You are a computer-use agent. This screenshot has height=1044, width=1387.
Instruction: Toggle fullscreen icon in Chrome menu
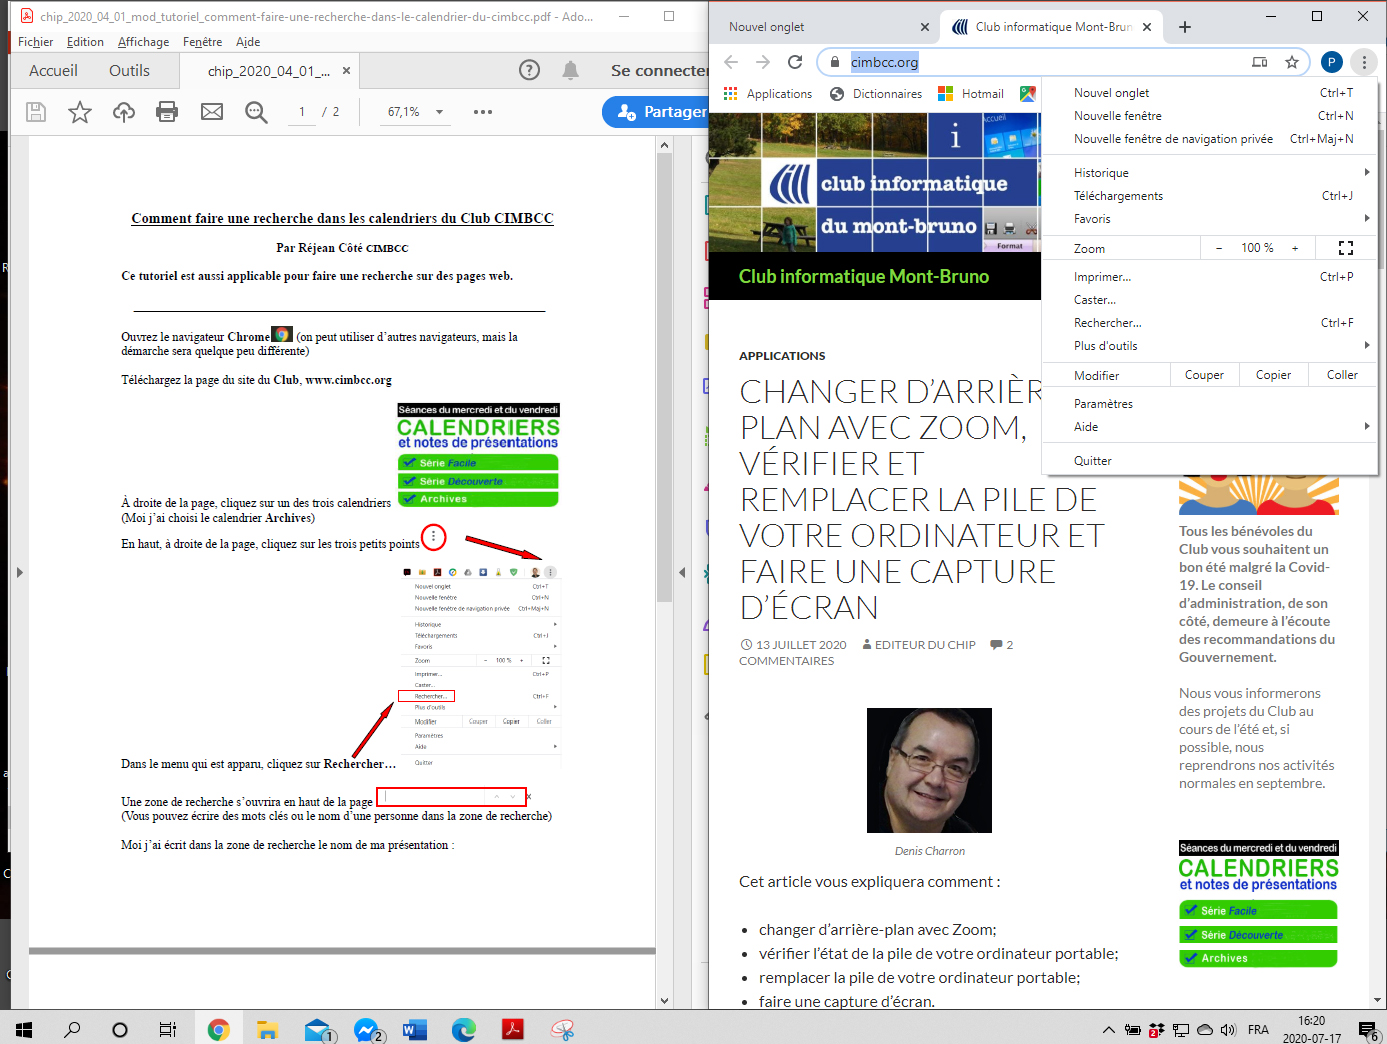point(1346,248)
